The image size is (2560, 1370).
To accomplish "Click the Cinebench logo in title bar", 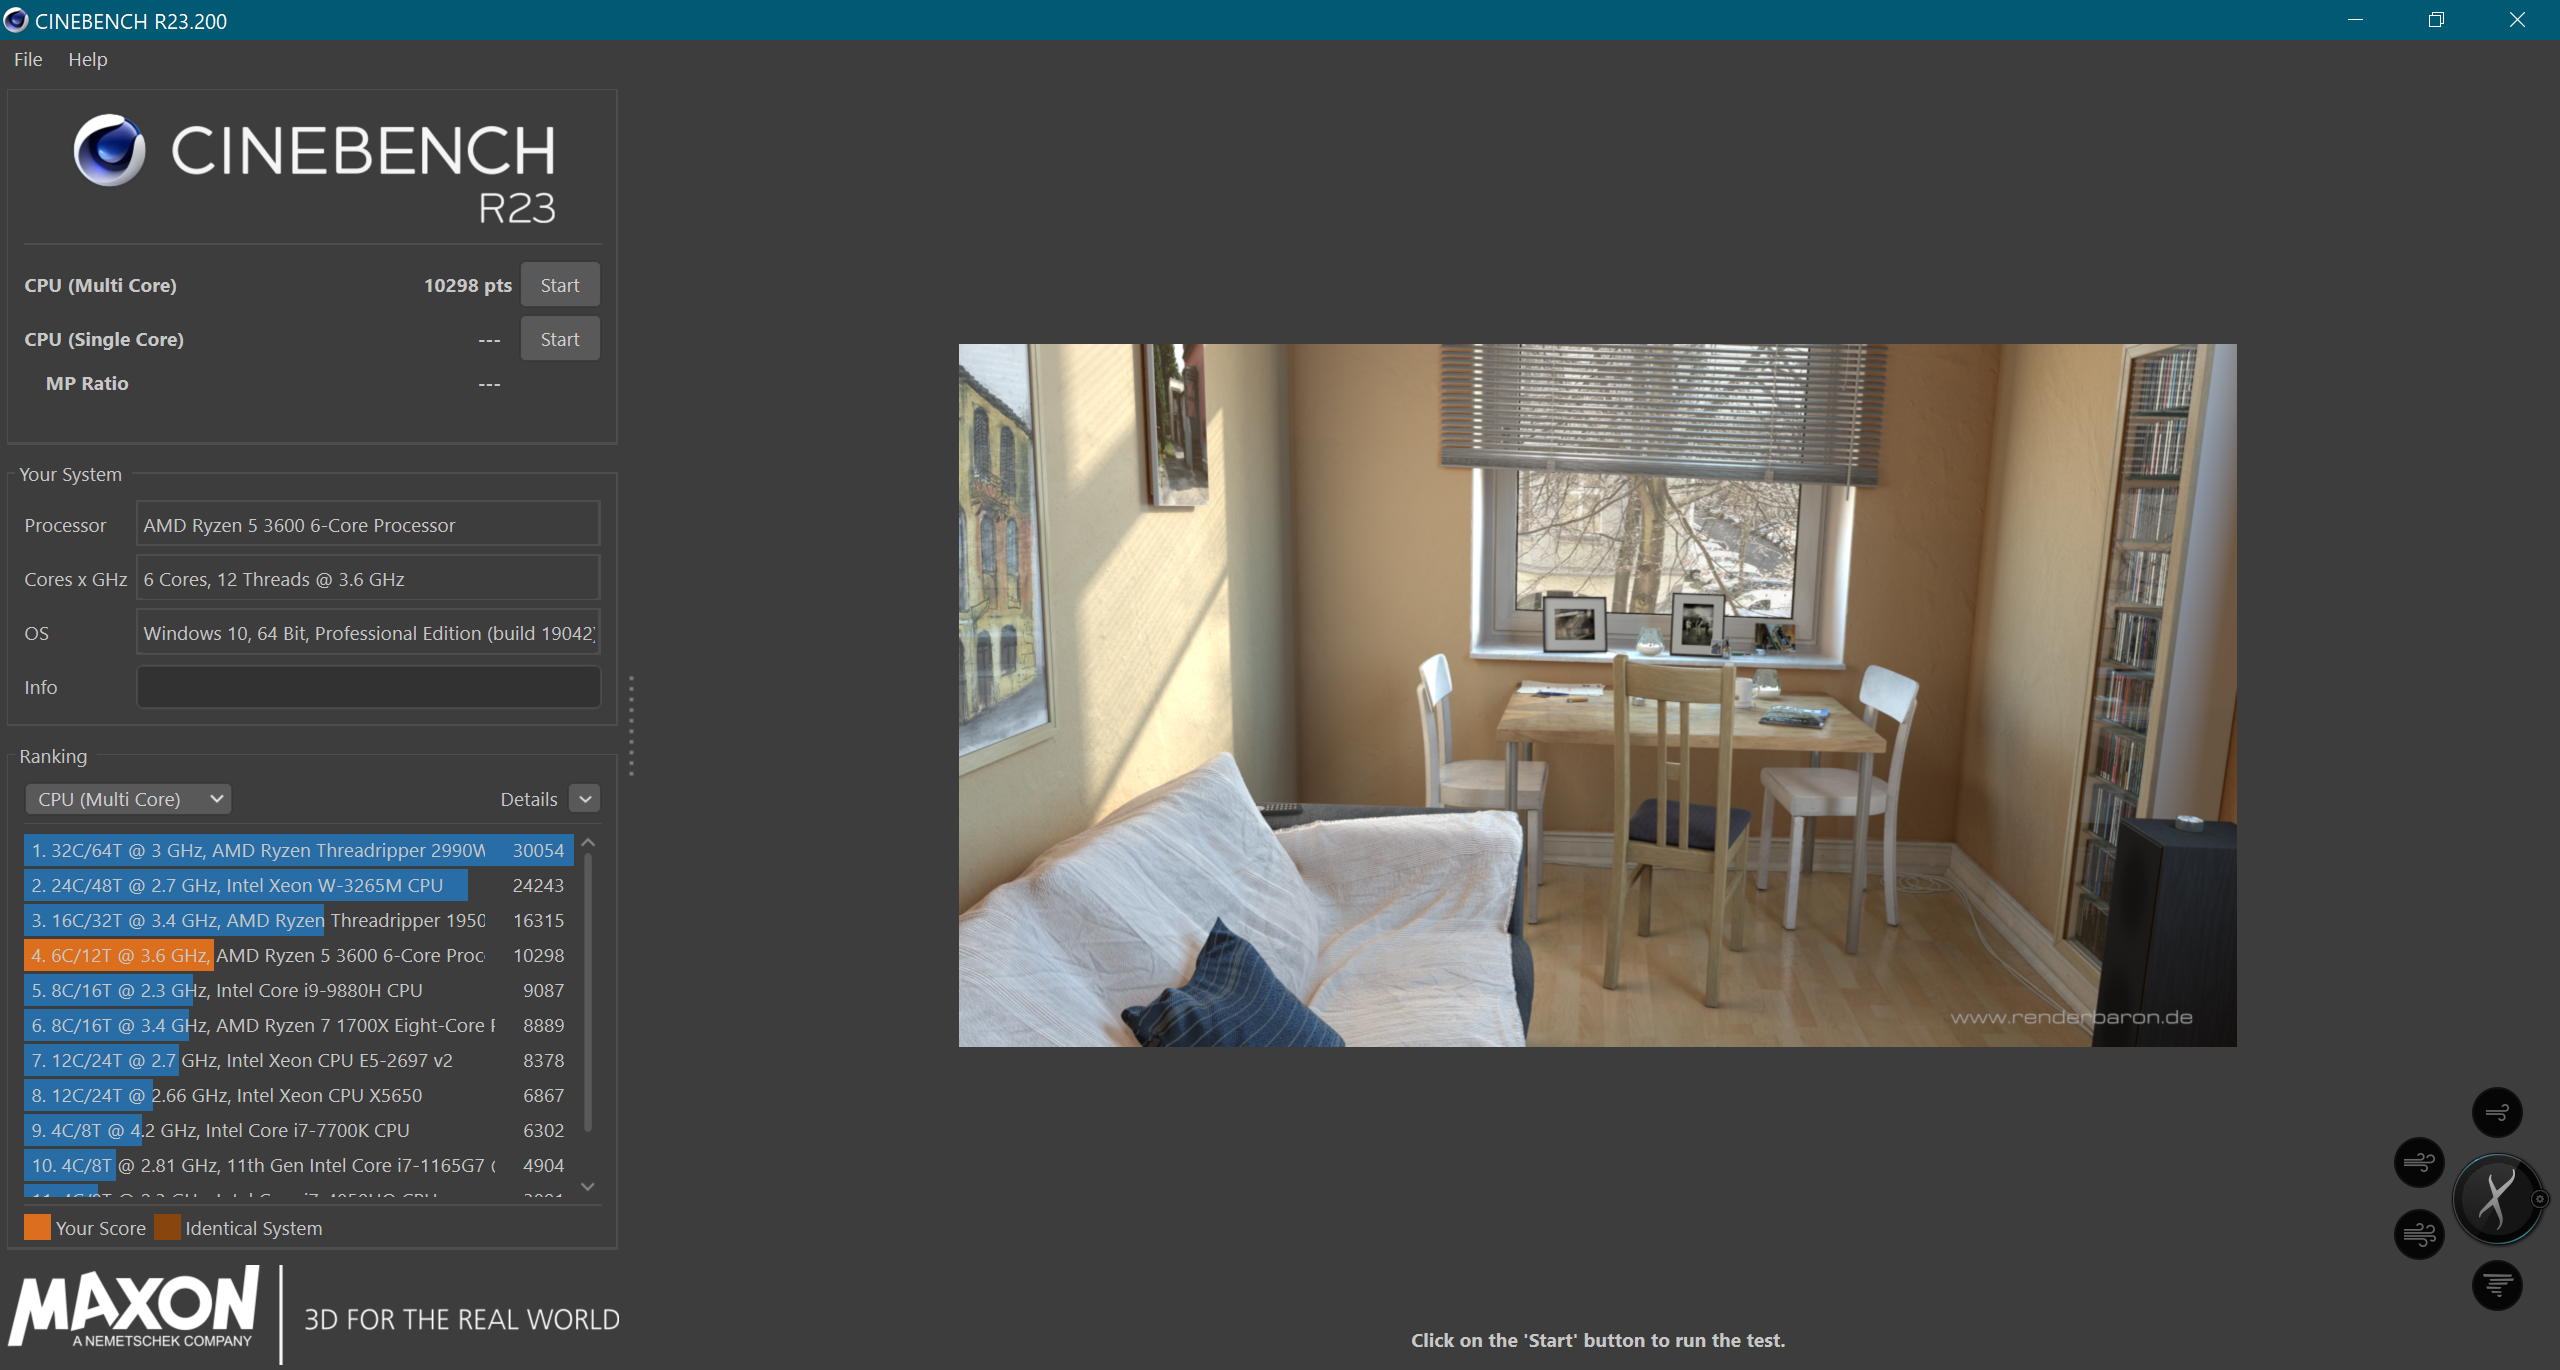I will click(15, 20).
